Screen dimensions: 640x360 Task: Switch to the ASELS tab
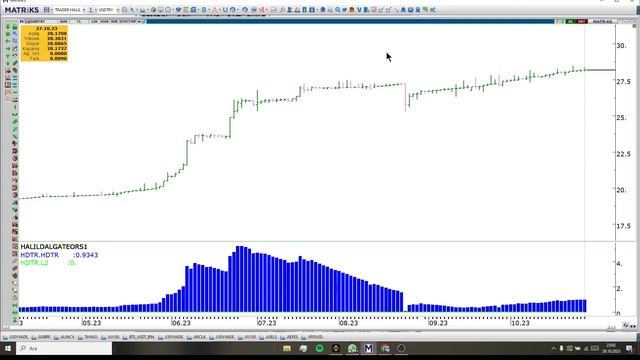(268, 337)
